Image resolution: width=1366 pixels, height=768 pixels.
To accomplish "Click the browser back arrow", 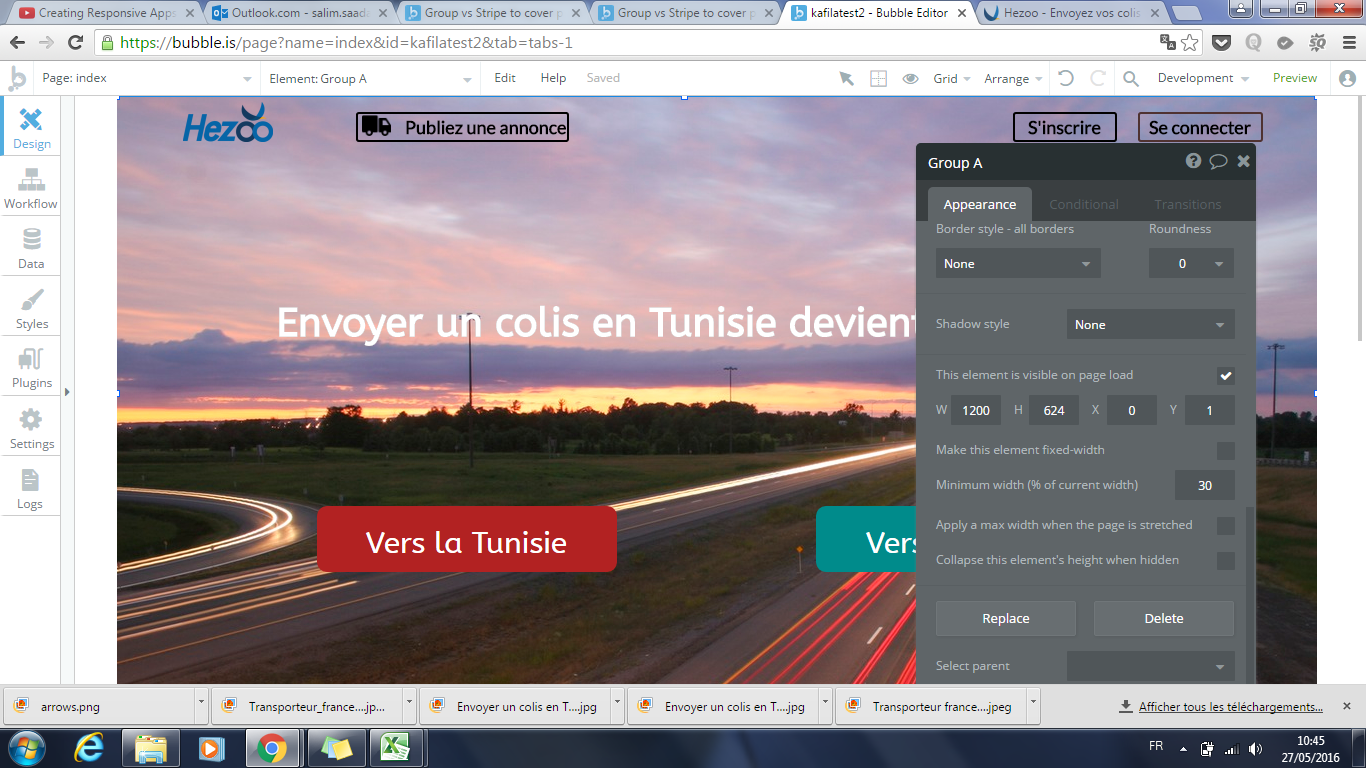I will (19, 43).
